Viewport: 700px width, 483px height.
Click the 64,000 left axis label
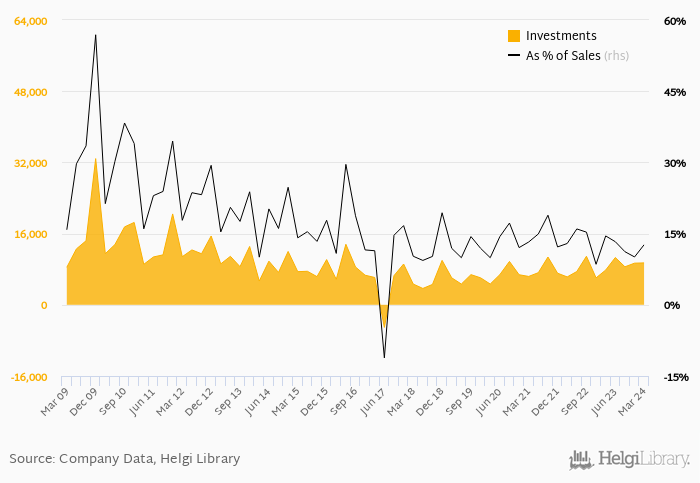[29, 21]
